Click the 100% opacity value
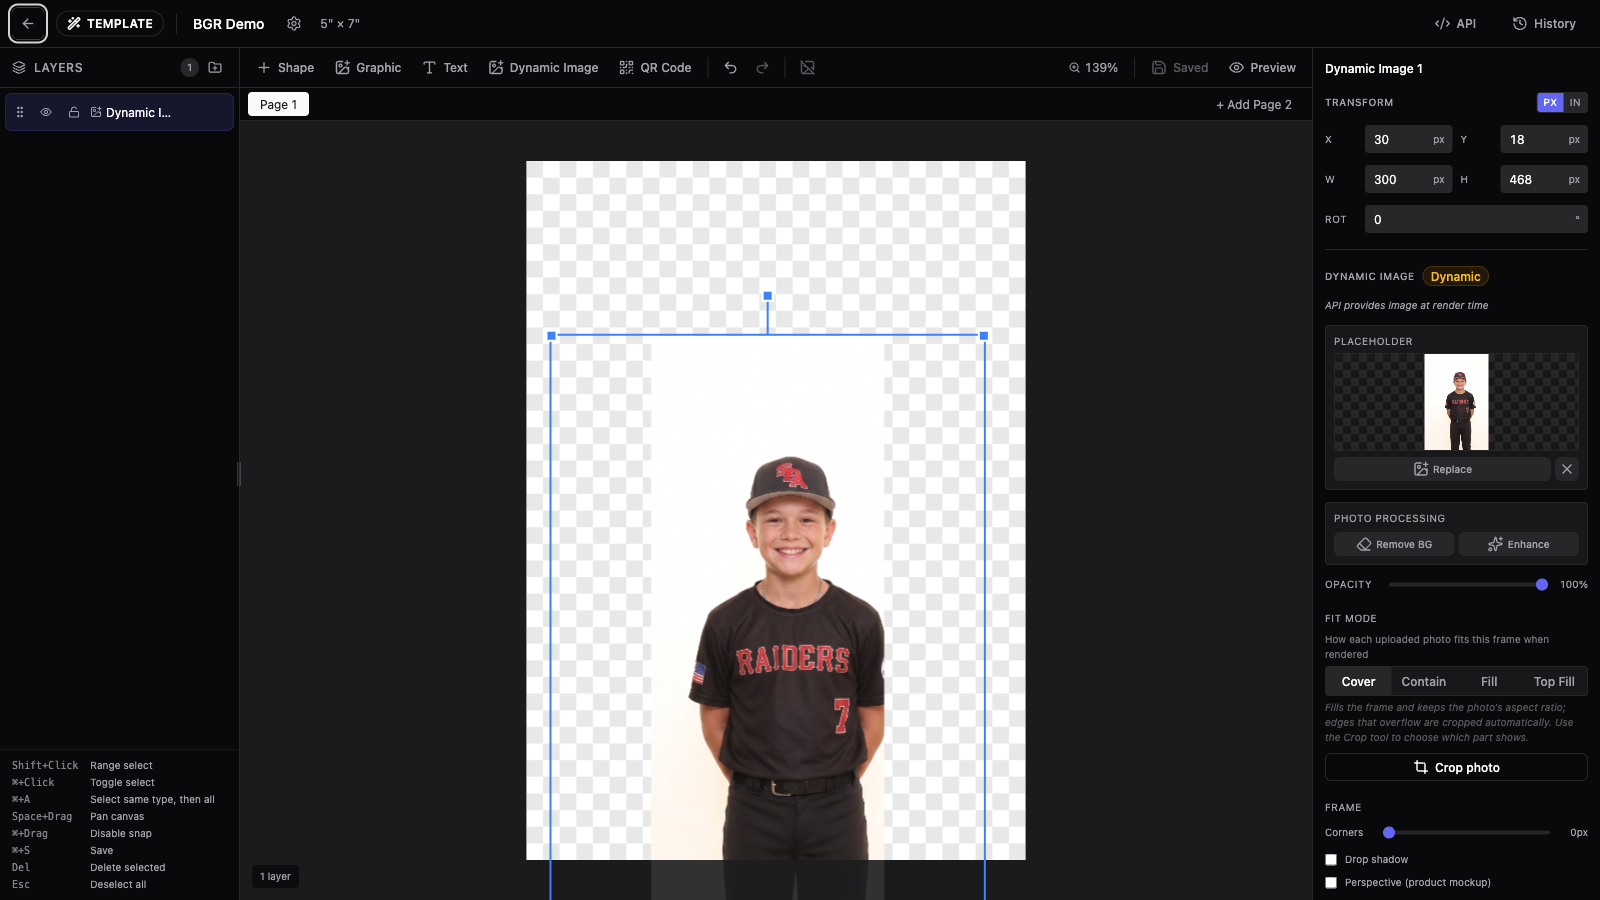Screen dimensions: 1600x900 [1574, 585]
